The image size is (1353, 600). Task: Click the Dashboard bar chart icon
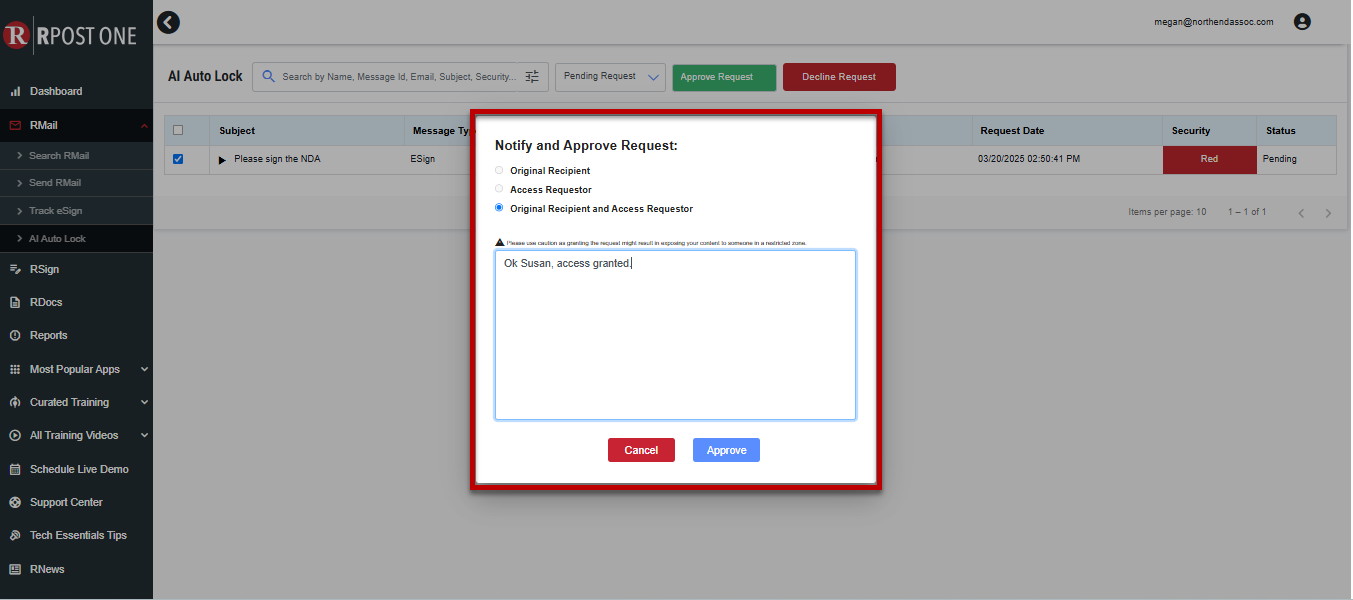15,91
